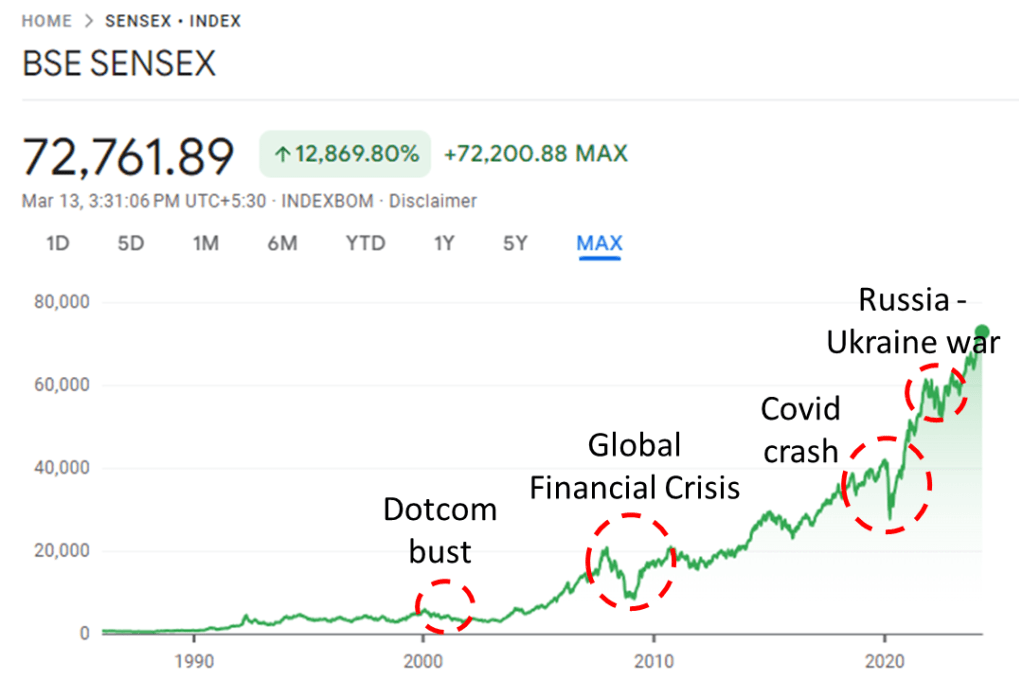This screenshot has width=1023, height=681.
Task: Click the Global Financial Crisis circle marker
Action: (630, 561)
